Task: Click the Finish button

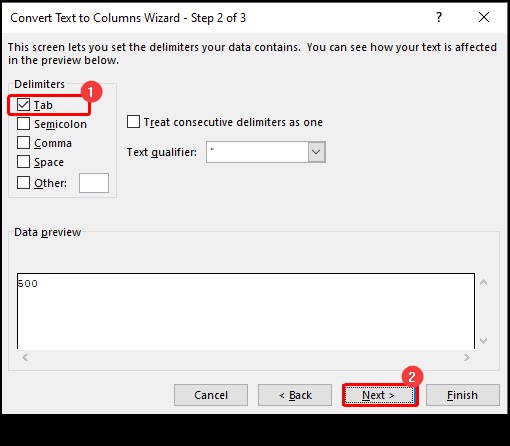Action: pyautogui.click(x=463, y=395)
